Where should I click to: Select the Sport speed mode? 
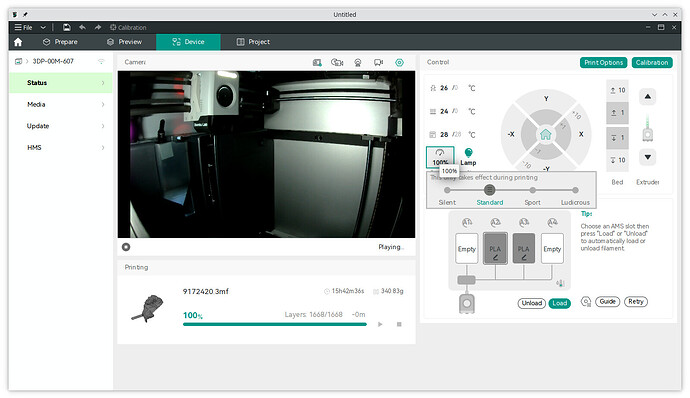[x=532, y=190]
